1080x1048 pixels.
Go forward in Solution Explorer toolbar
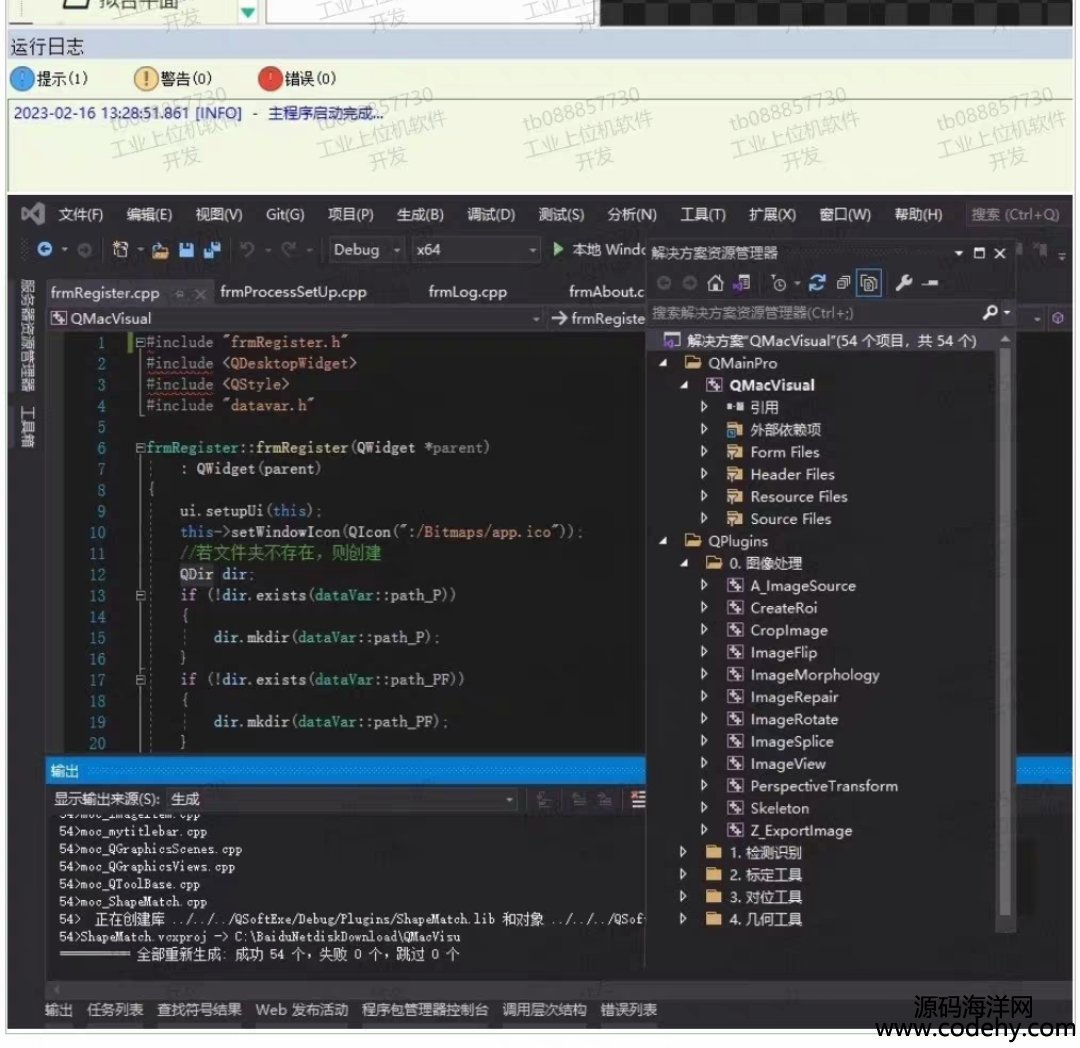pyautogui.click(x=689, y=283)
